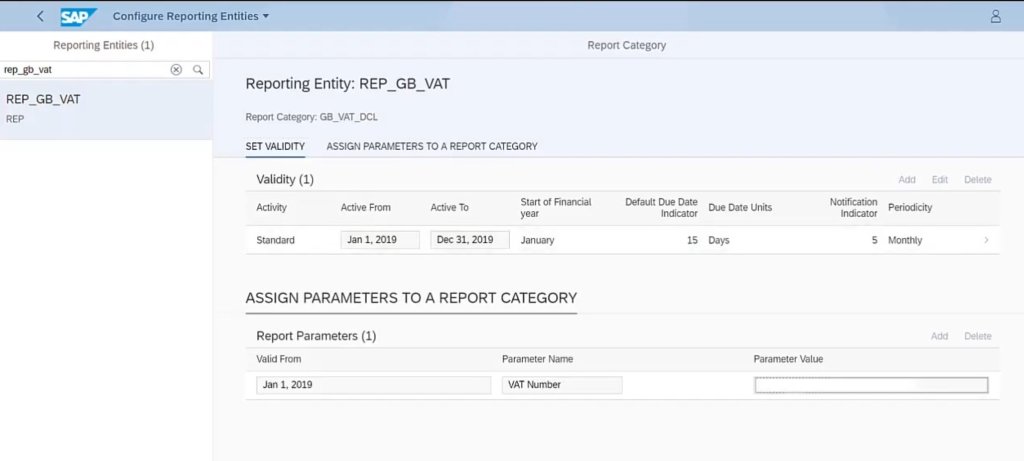Click the search magnifier icon
The width and height of the screenshot is (1024, 461).
198,70
